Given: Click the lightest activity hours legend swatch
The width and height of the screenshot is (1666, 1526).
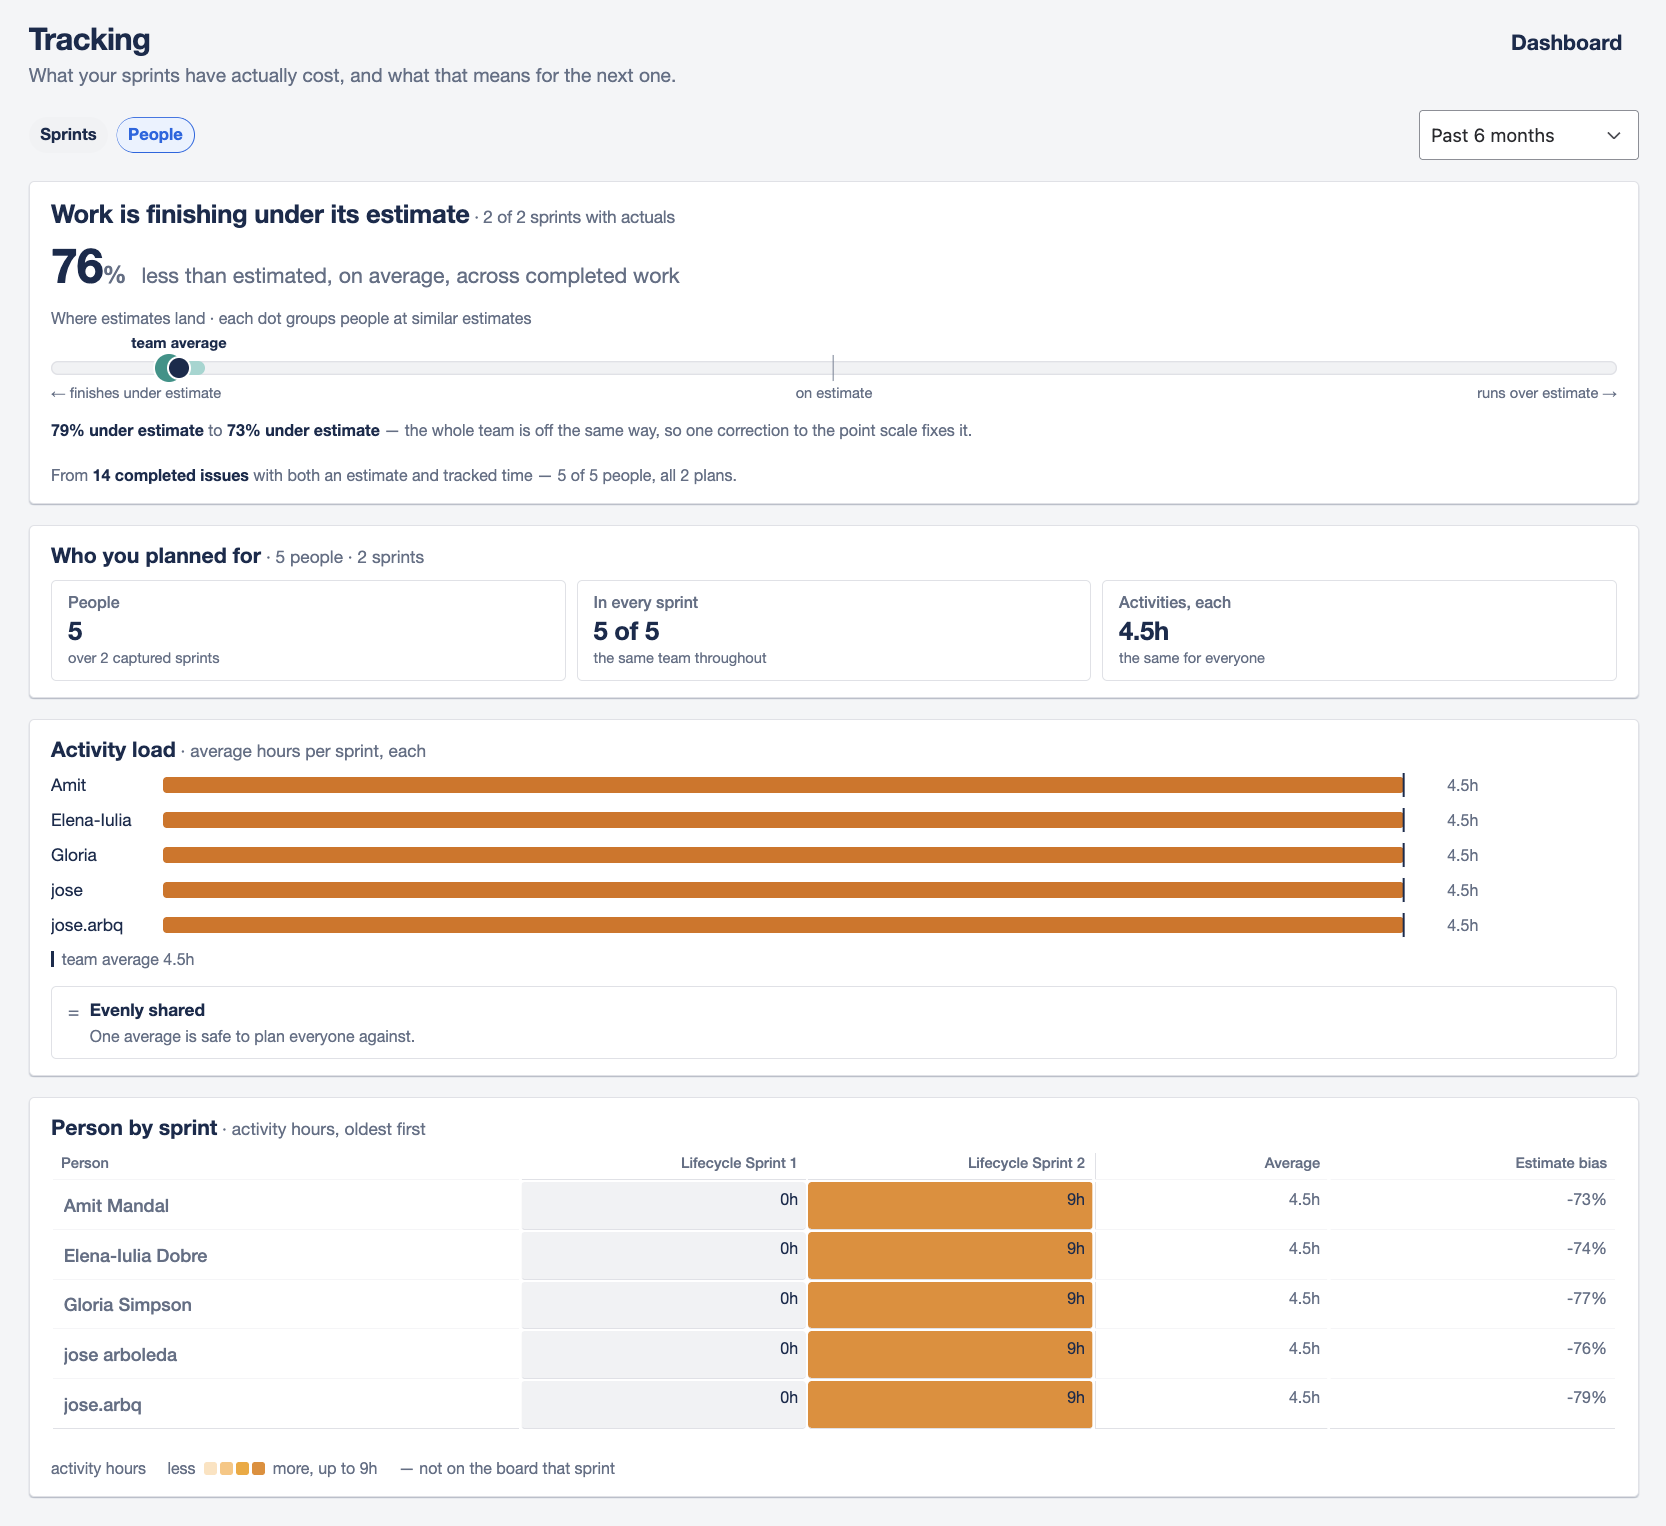Looking at the screenshot, I should click(x=210, y=1469).
